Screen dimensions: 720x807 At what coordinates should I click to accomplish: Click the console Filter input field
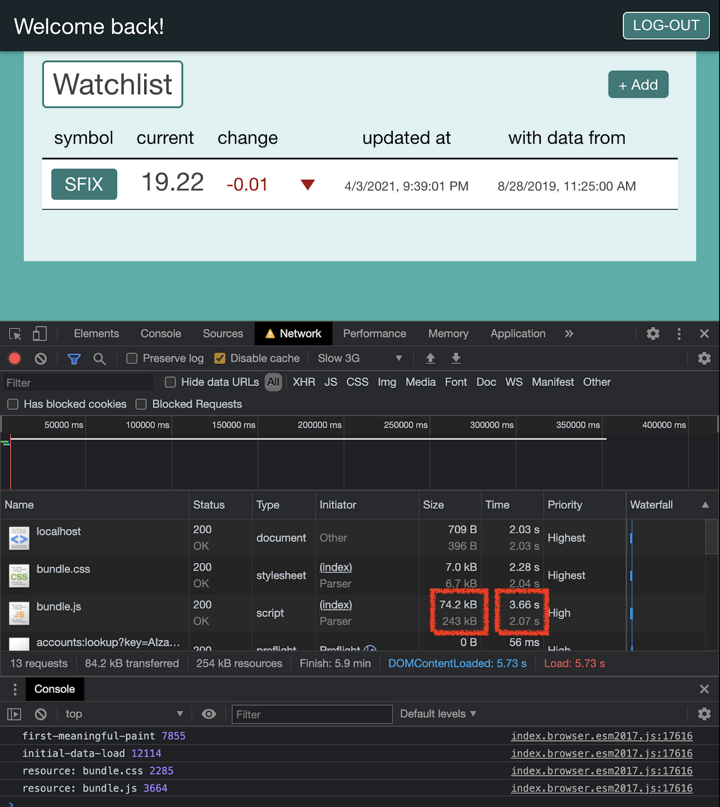312,714
